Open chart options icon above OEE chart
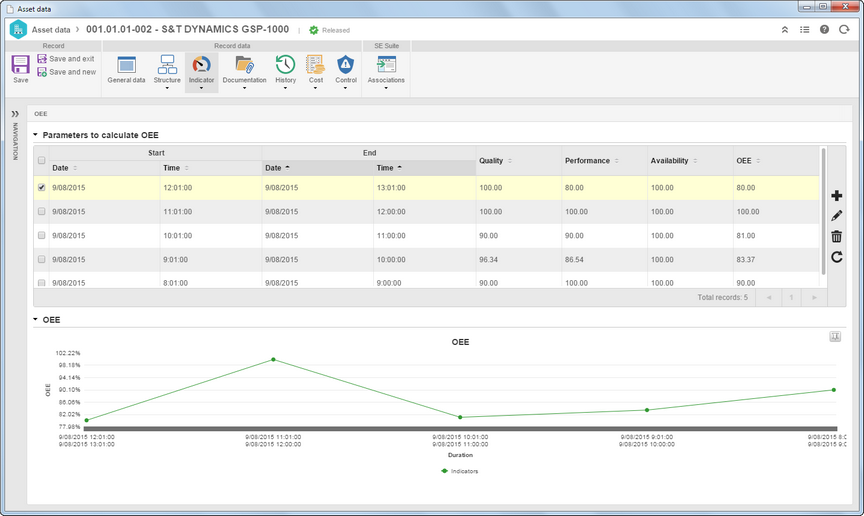Viewport: 864px width, 516px height. pos(835,337)
